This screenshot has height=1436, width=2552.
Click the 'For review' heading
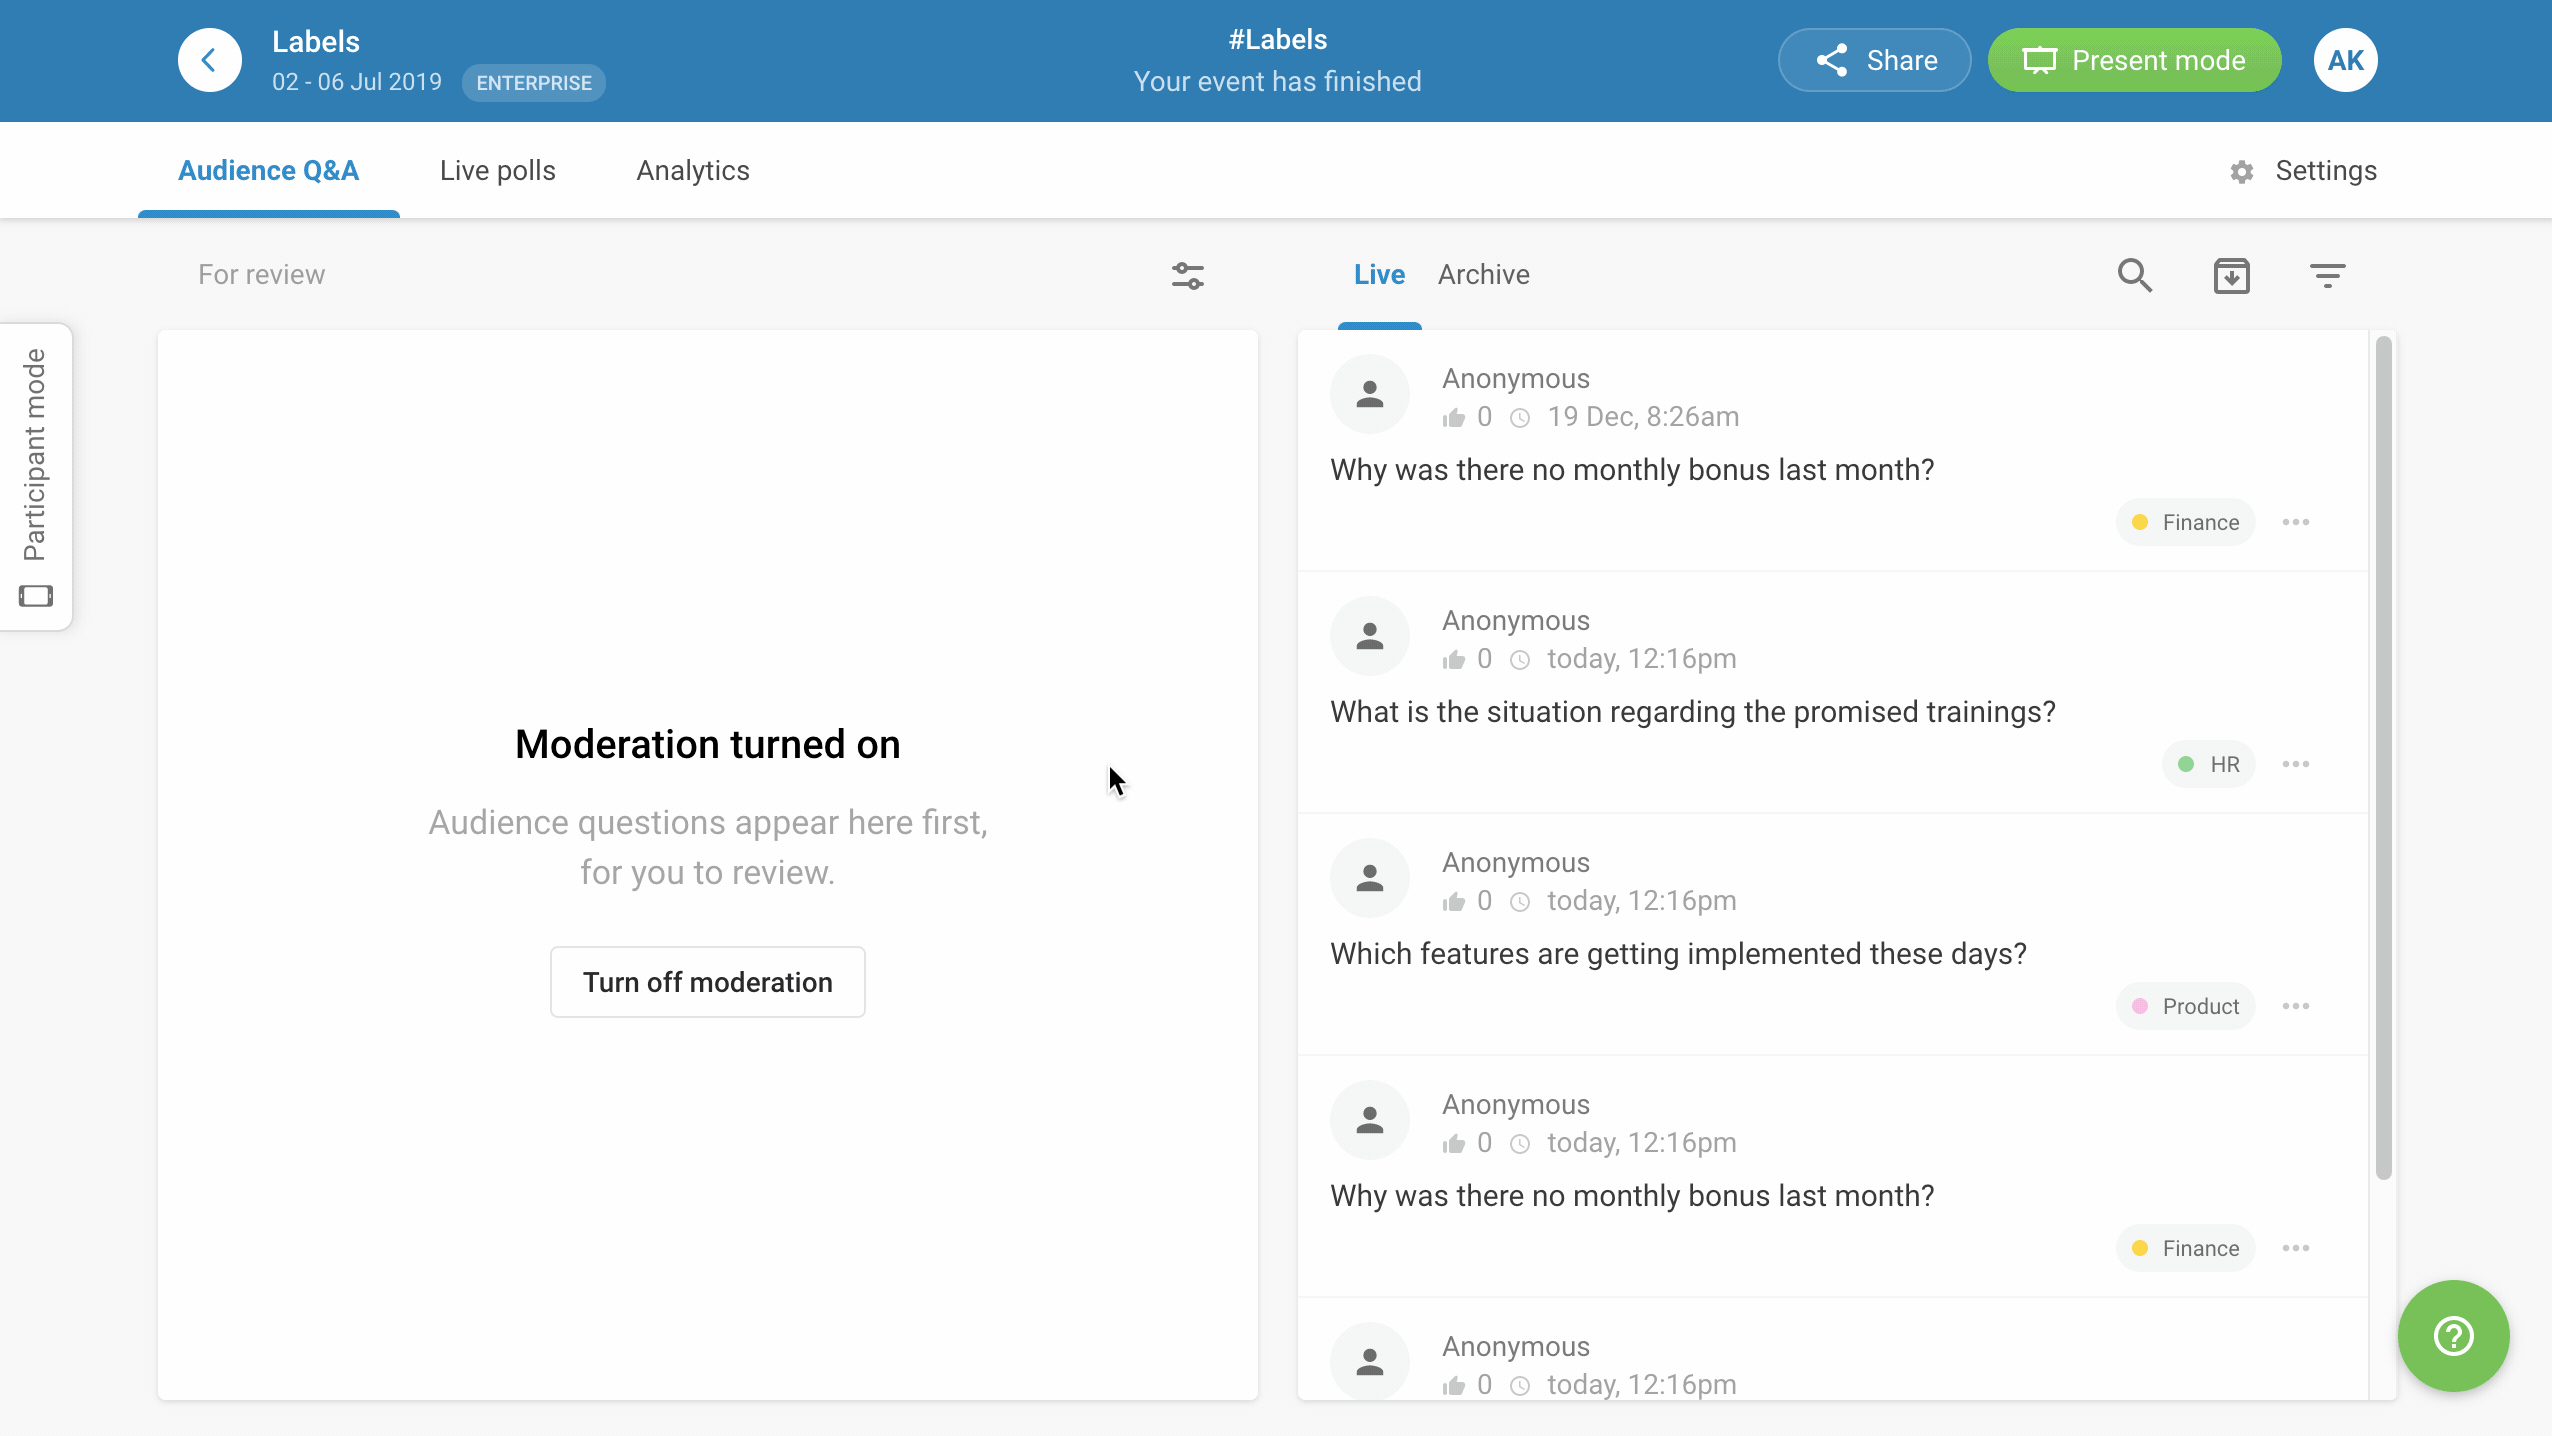(261, 275)
